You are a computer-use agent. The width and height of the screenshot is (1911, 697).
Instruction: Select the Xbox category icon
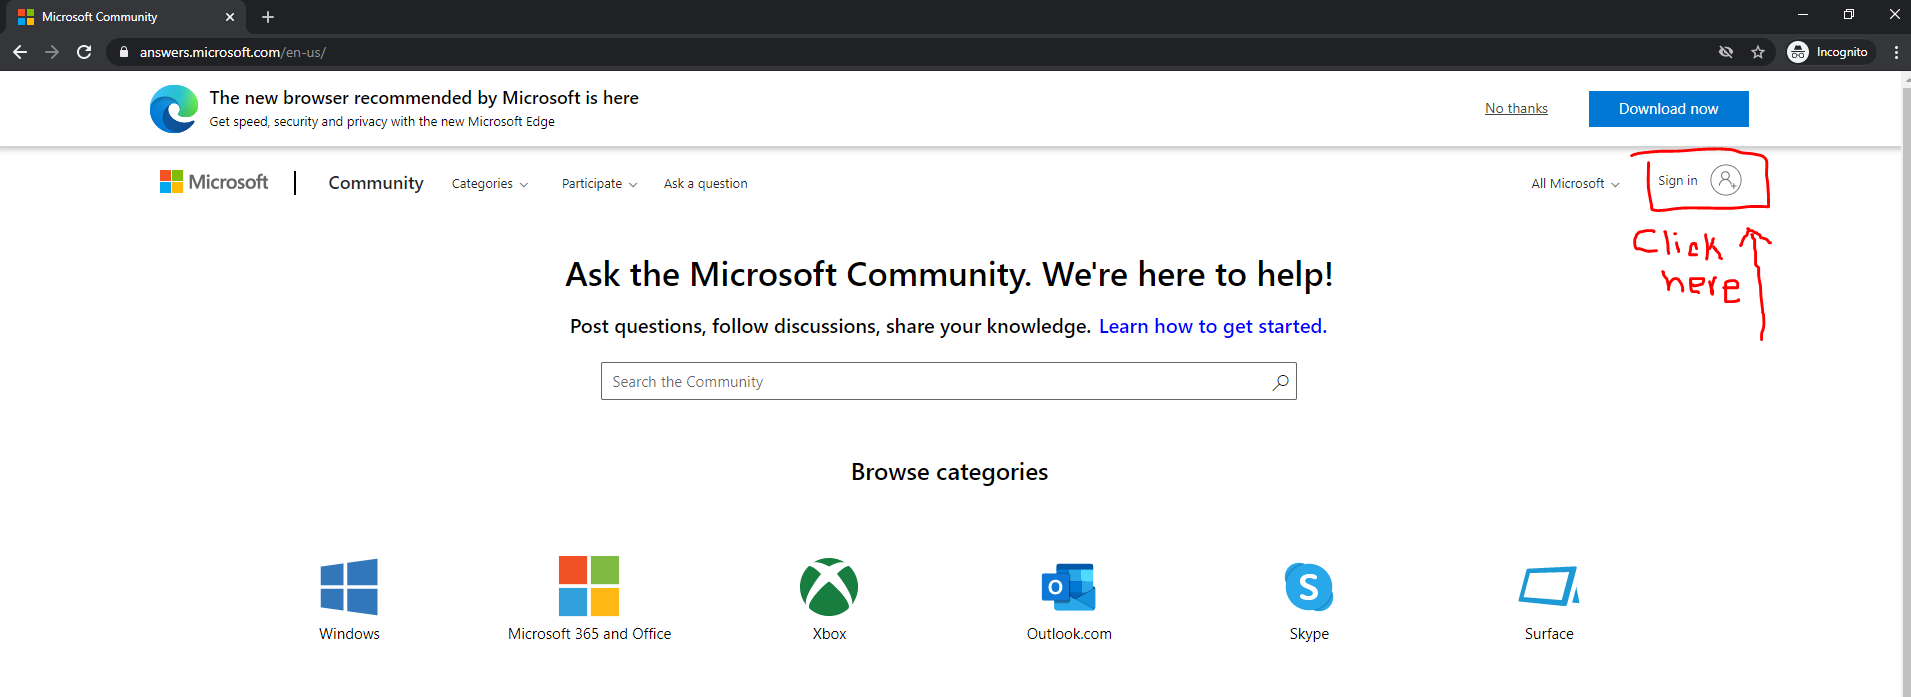coord(829,587)
